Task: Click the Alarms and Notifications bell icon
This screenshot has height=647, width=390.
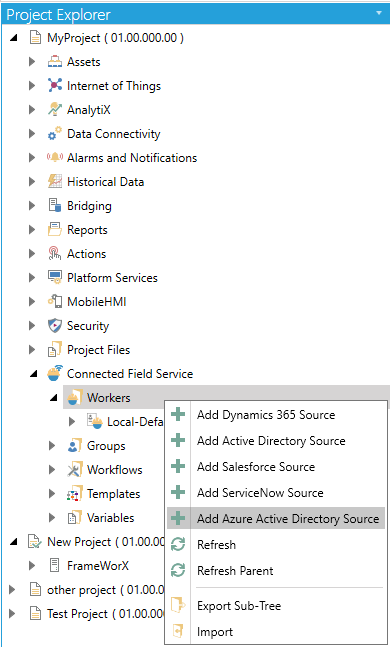Action: [55, 157]
